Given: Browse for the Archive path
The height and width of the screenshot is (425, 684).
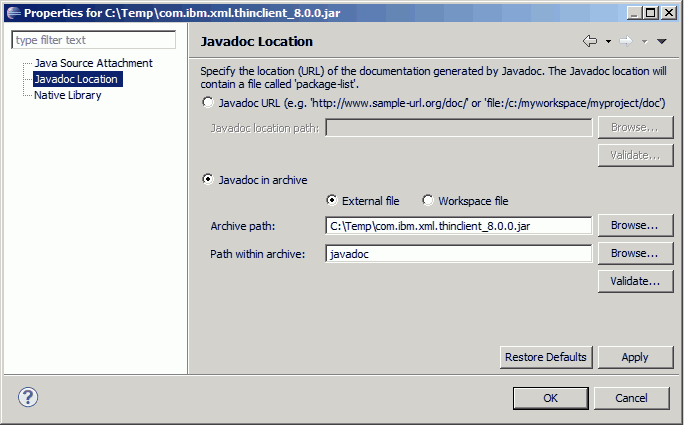Looking at the screenshot, I should point(635,226).
